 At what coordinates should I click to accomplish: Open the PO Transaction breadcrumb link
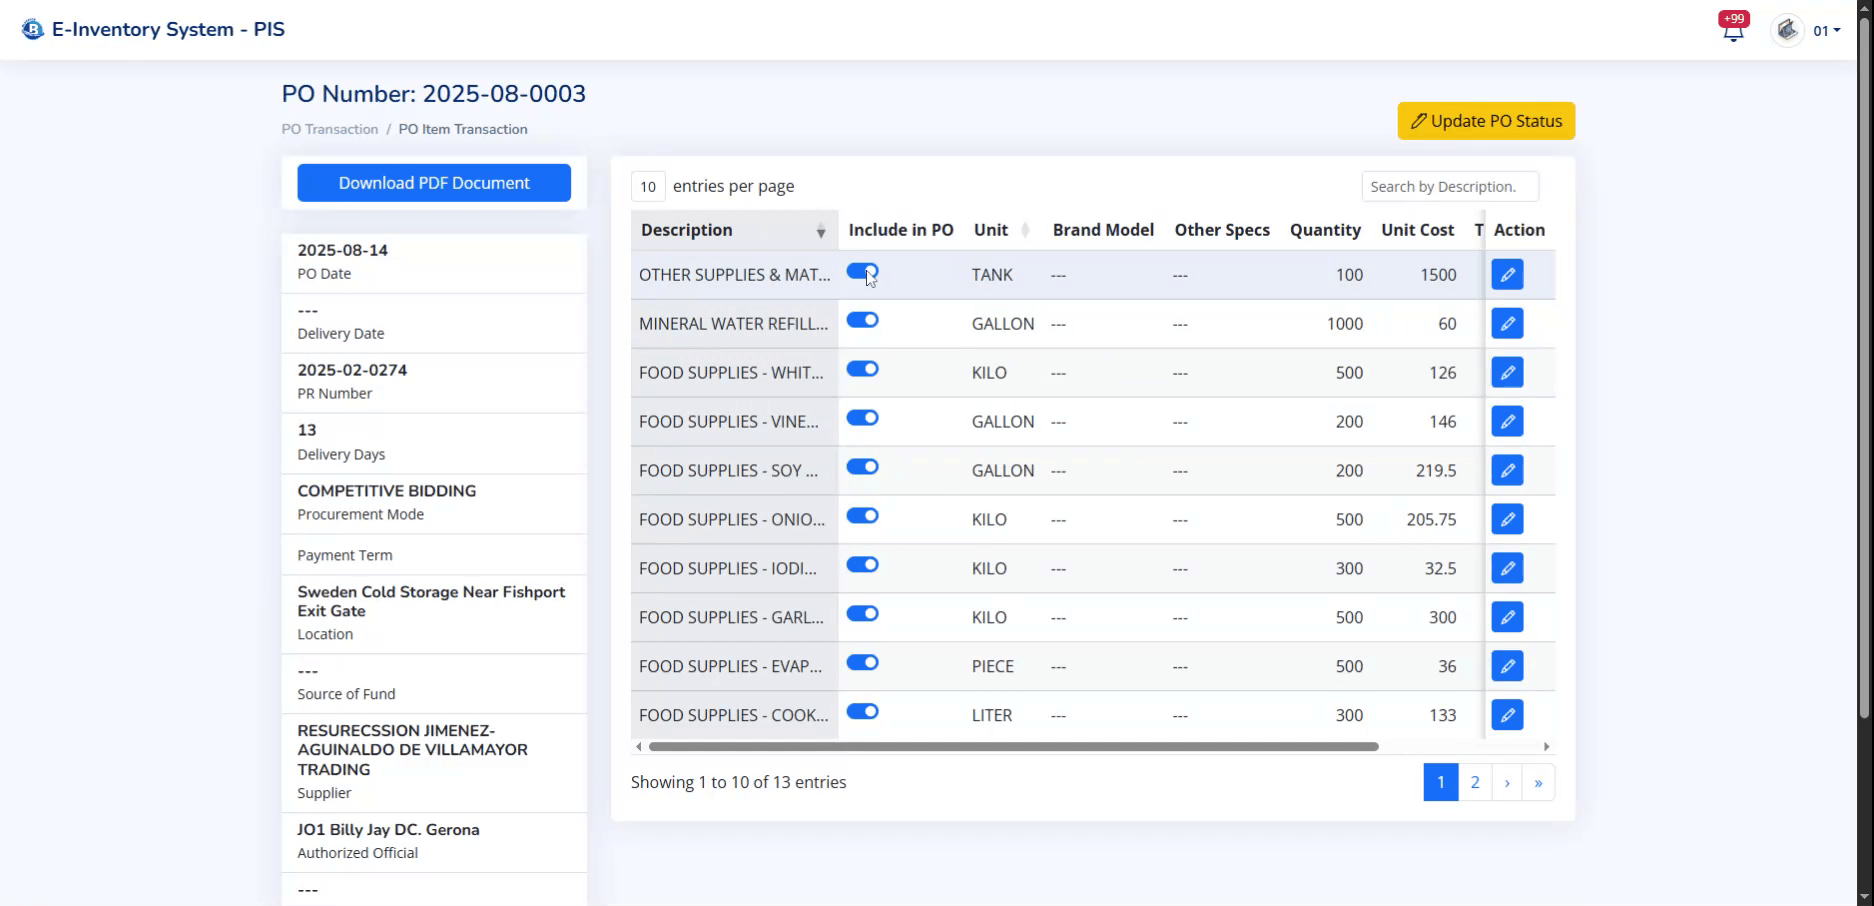(x=329, y=129)
